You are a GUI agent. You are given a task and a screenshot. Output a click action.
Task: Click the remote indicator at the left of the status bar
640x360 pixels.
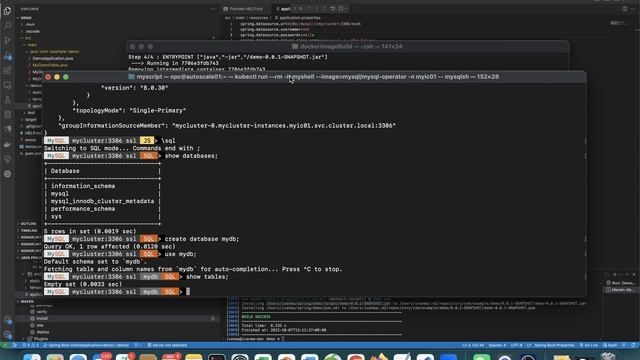pyautogui.click(x=5, y=345)
